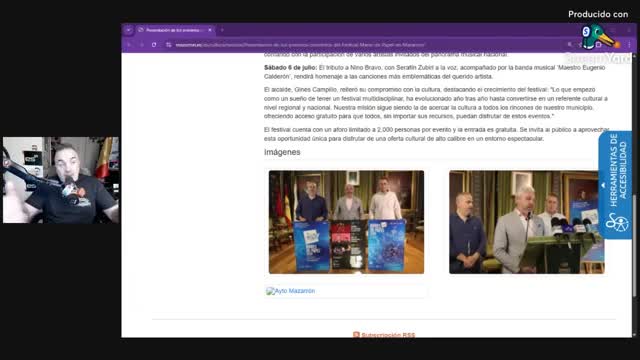Open a new tab with the plus button
Viewport: 640px width, 360px height.
pos(222,30)
